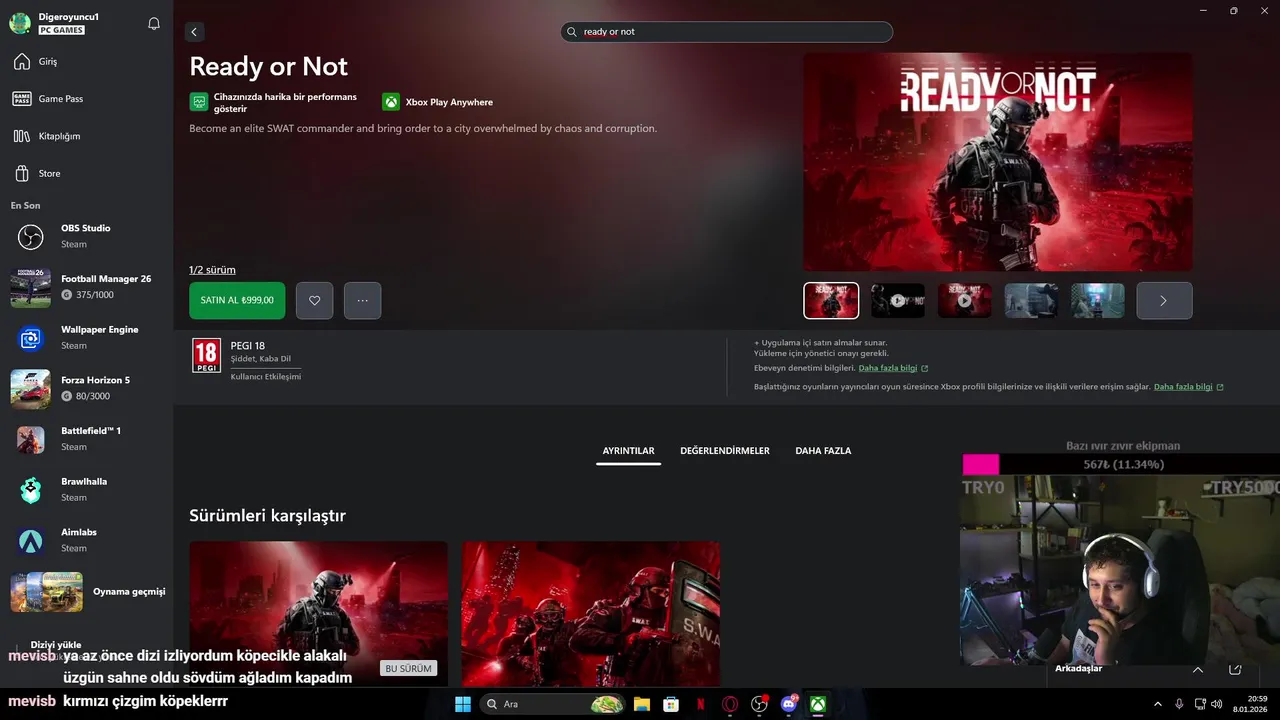Click the search magnifier icon
The width and height of the screenshot is (1280, 720).
coord(573,32)
